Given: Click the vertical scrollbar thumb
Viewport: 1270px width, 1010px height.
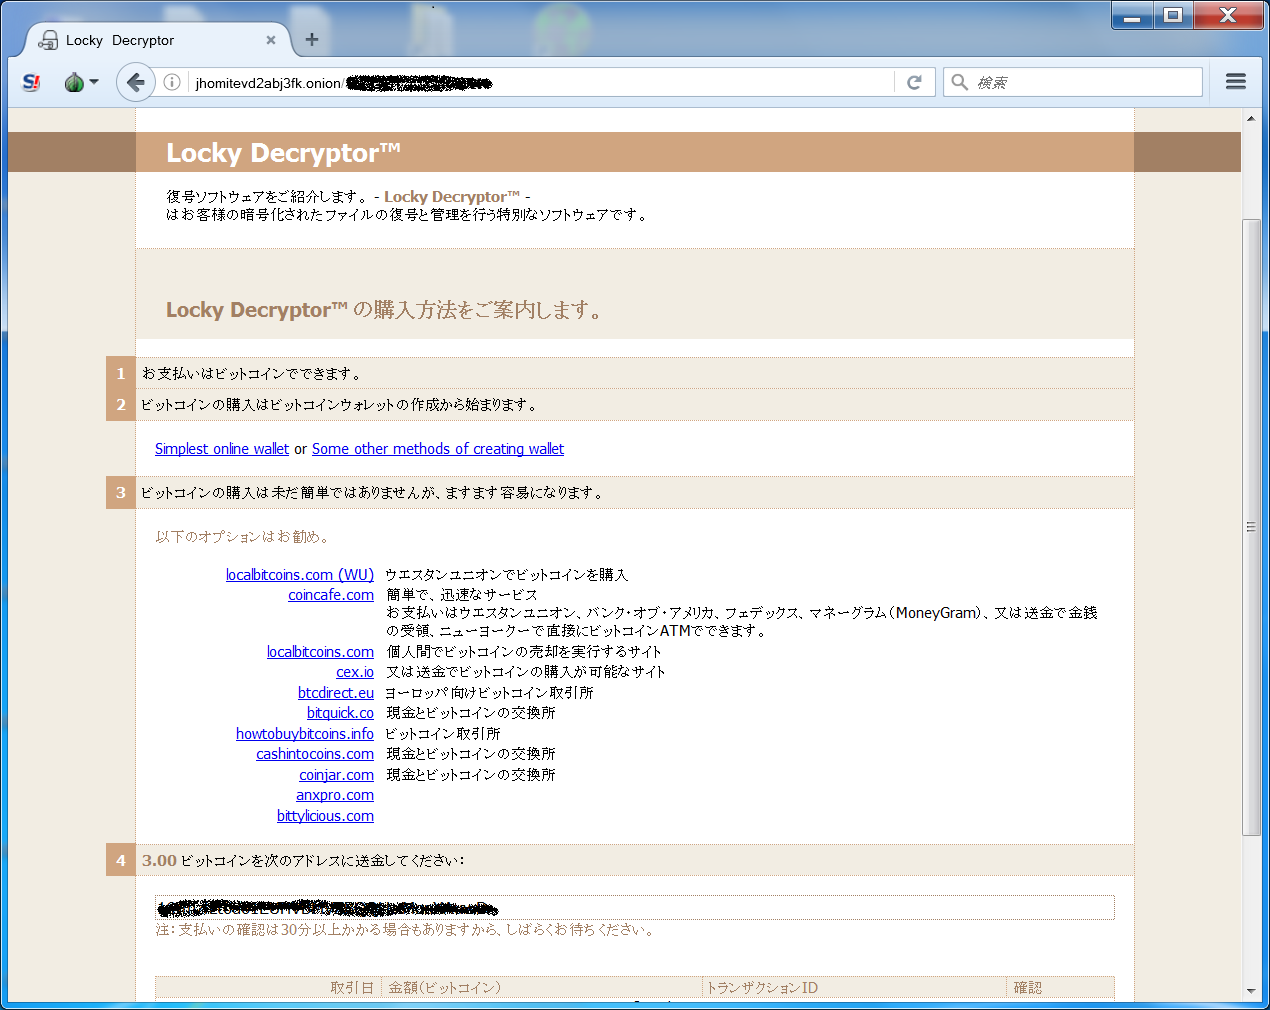Looking at the screenshot, I should click(1251, 527).
